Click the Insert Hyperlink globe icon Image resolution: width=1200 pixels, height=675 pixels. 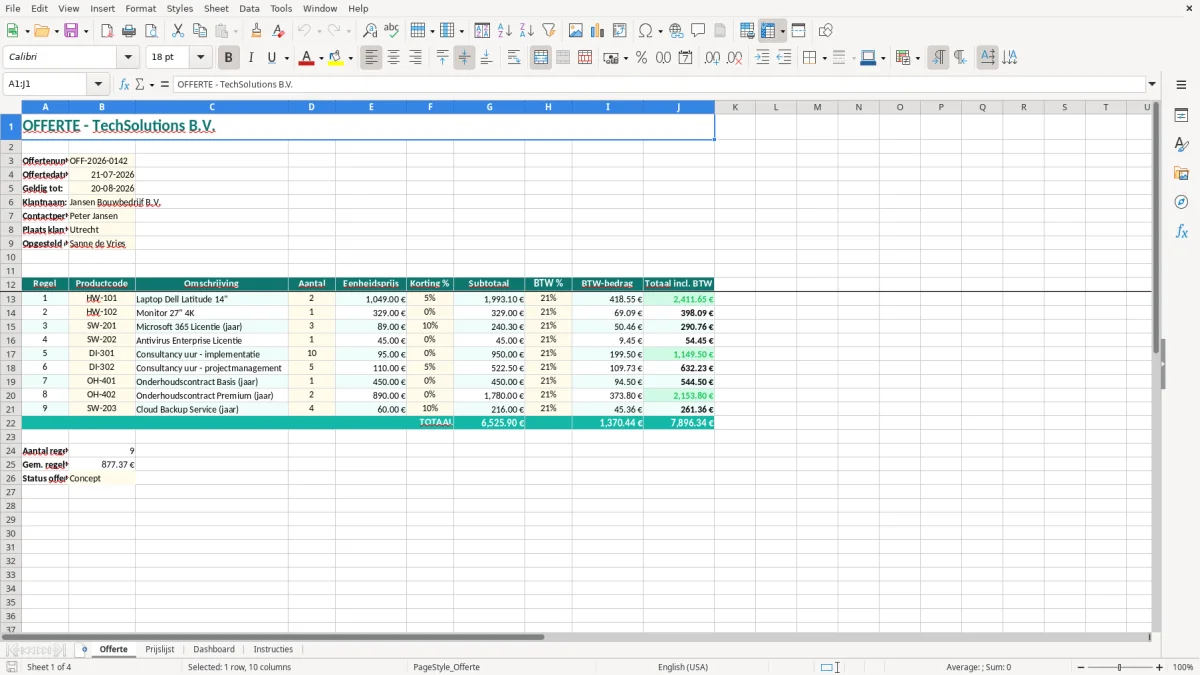pos(676,31)
